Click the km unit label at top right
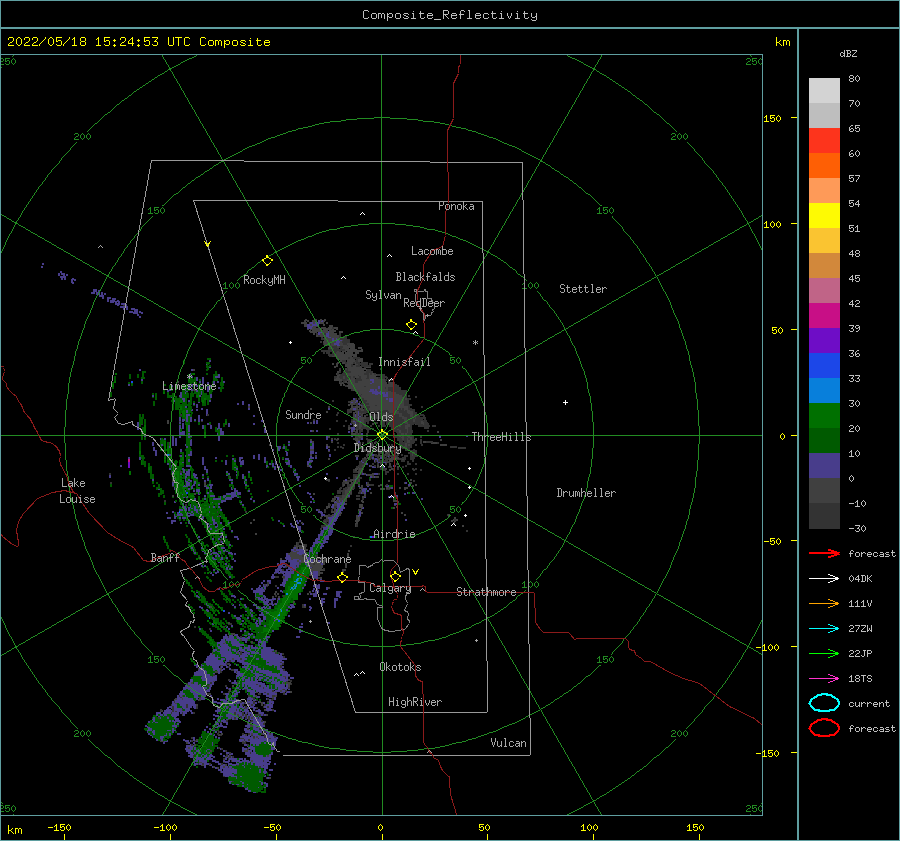The width and height of the screenshot is (900, 841). pyautogui.click(x=782, y=42)
